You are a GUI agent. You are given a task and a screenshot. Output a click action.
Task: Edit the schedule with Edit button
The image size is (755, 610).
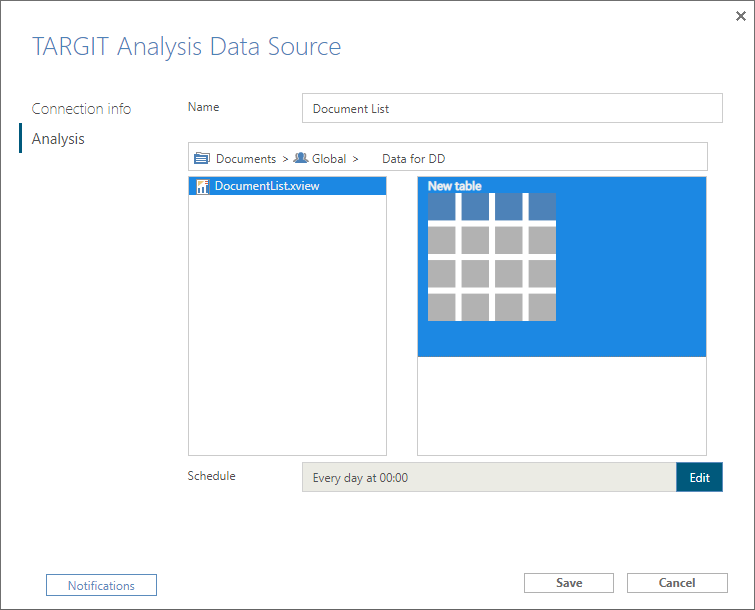tap(699, 477)
